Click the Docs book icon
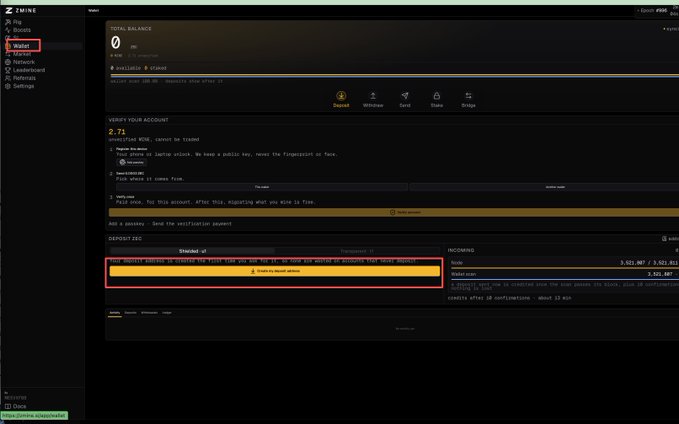The width and height of the screenshot is (679, 424). point(8,406)
